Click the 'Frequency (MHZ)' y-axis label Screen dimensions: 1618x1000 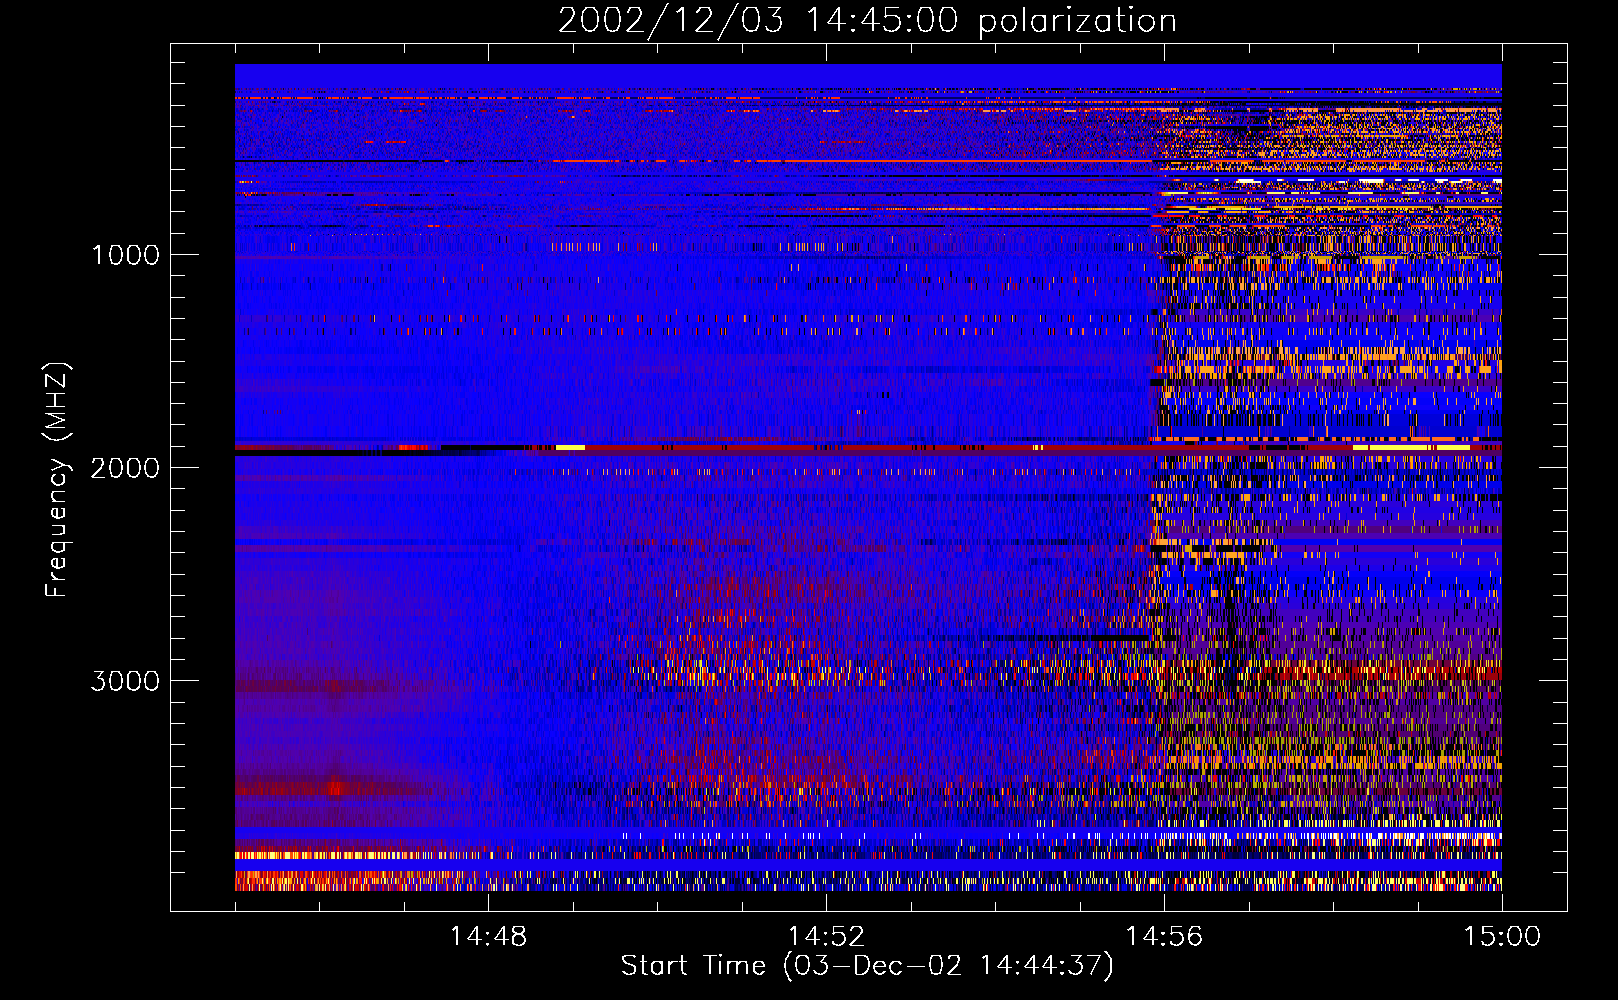coord(57,480)
